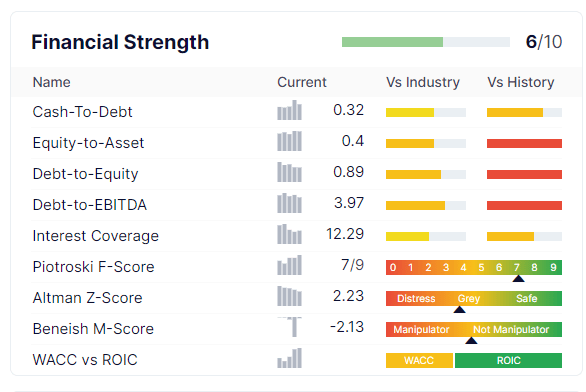Open the Equity-to-Asset mini chart icon
586x392 pixels.
pyautogui.click(x=289, y=141)
